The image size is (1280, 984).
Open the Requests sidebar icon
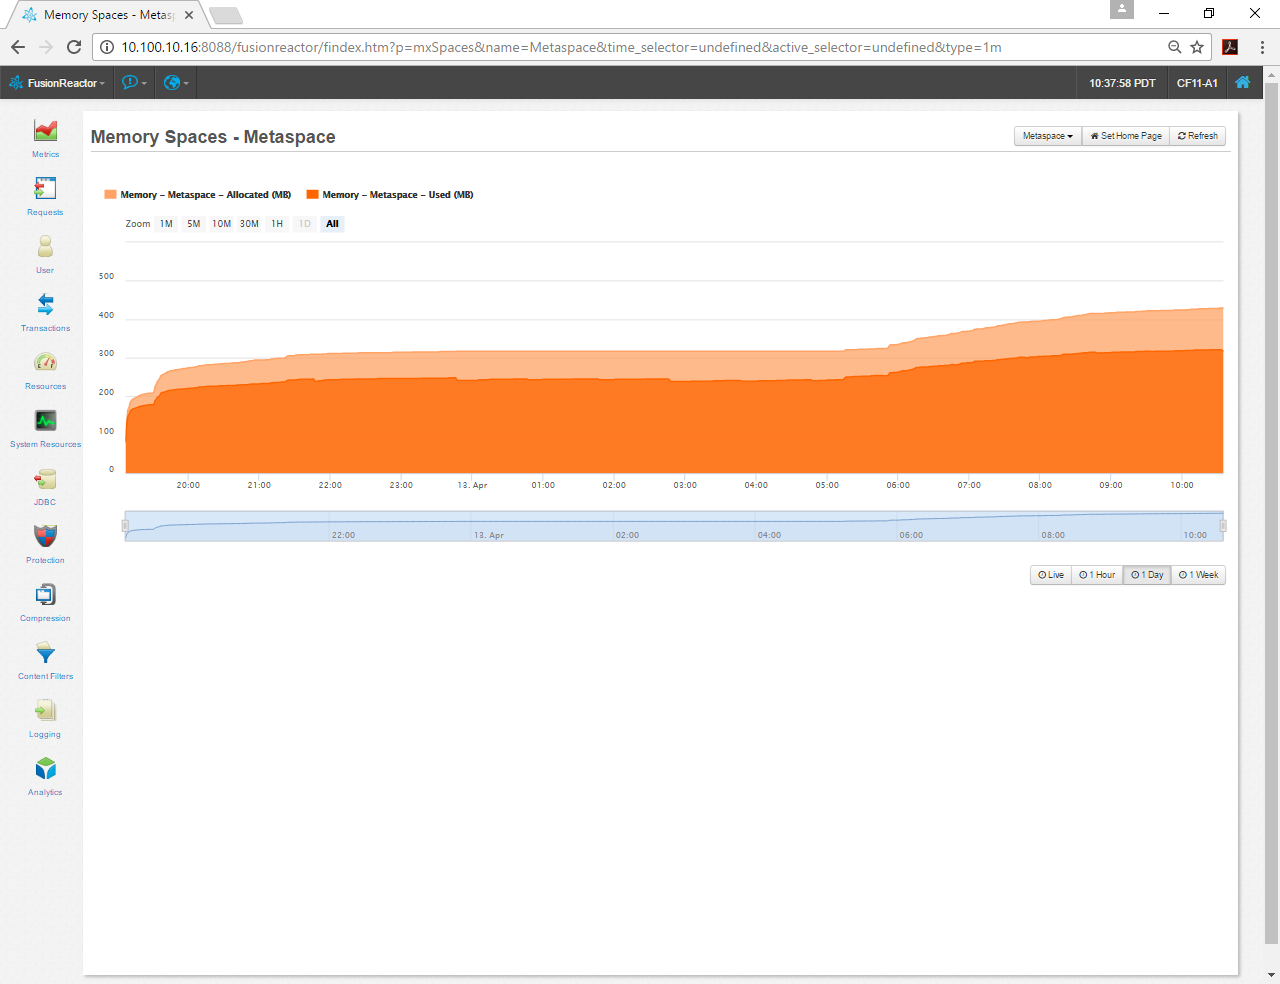pos(45,188)
